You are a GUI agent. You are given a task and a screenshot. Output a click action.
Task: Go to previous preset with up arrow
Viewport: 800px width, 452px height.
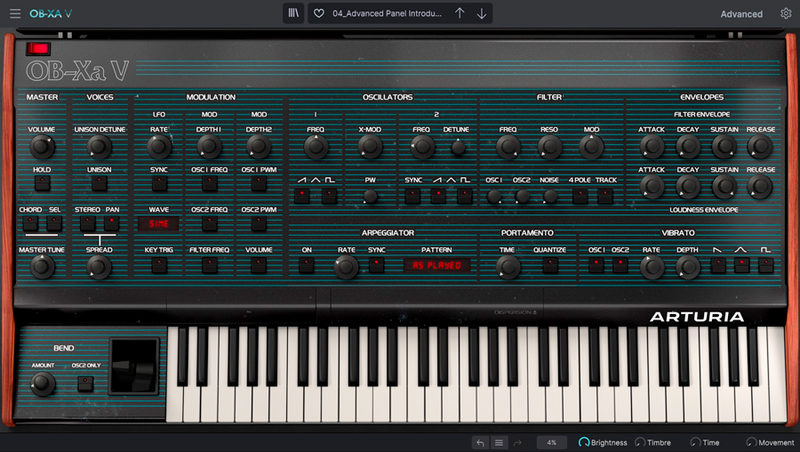[x=460, y=14]
